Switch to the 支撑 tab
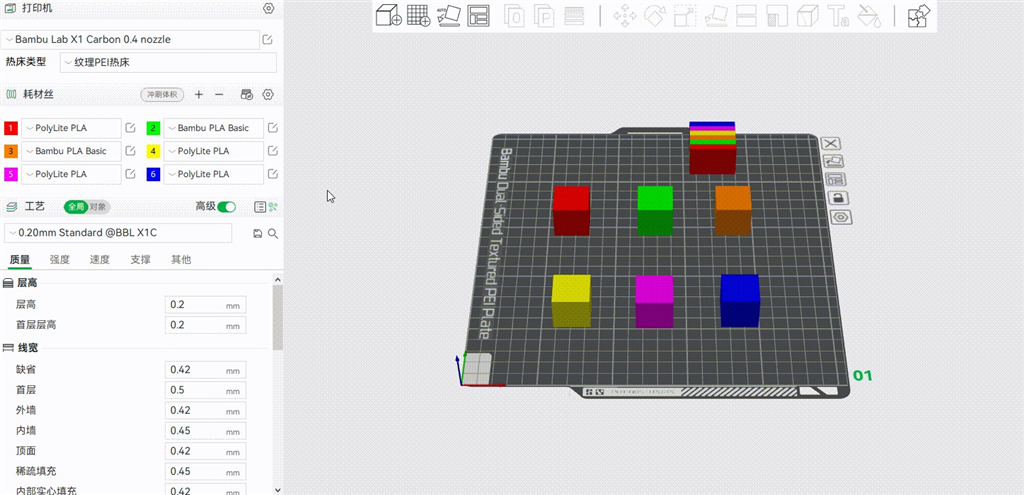Viewport: 1024px width, 495px height. pos(140,259)
